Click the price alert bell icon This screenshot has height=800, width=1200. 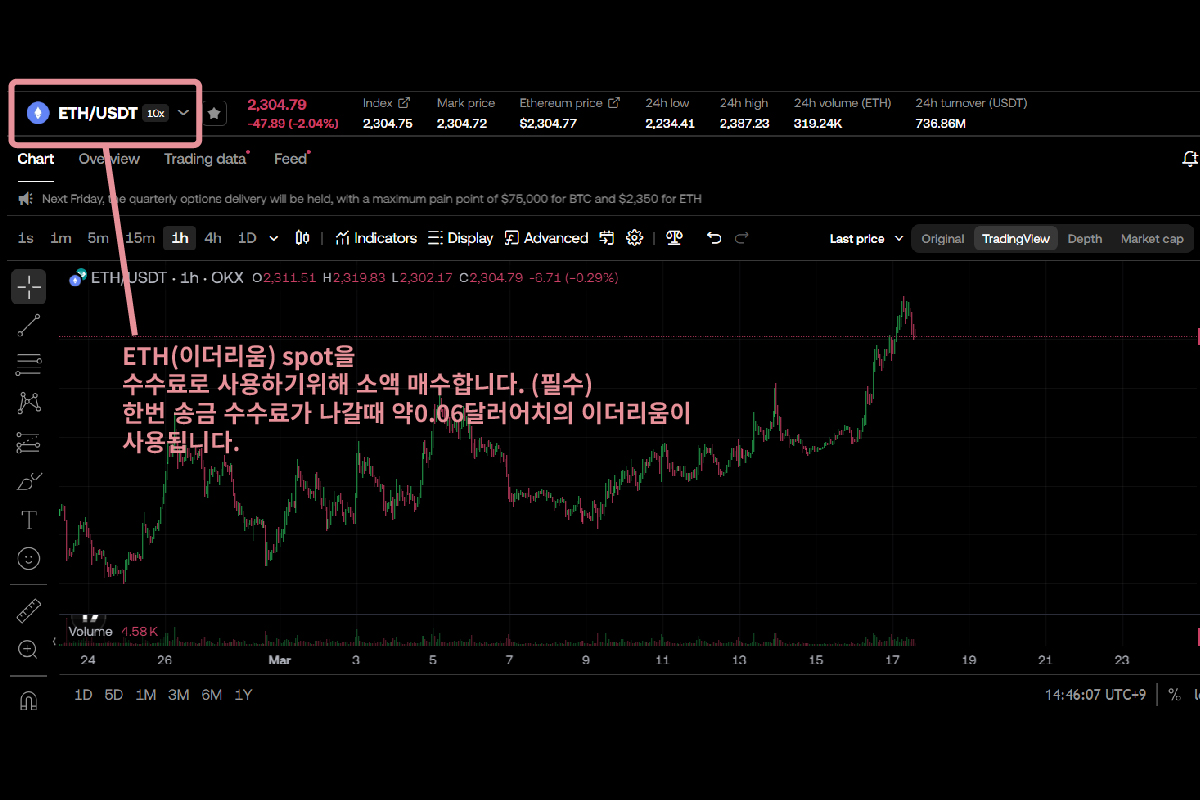click(x=1189, y=159)
